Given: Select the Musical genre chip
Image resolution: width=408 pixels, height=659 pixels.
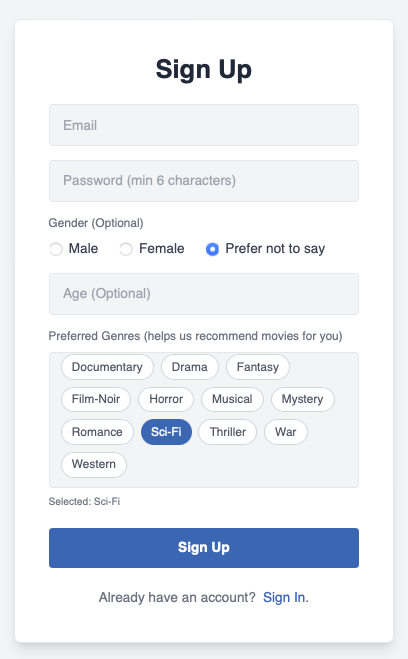Looking at the screenshot, I should 232,399.
